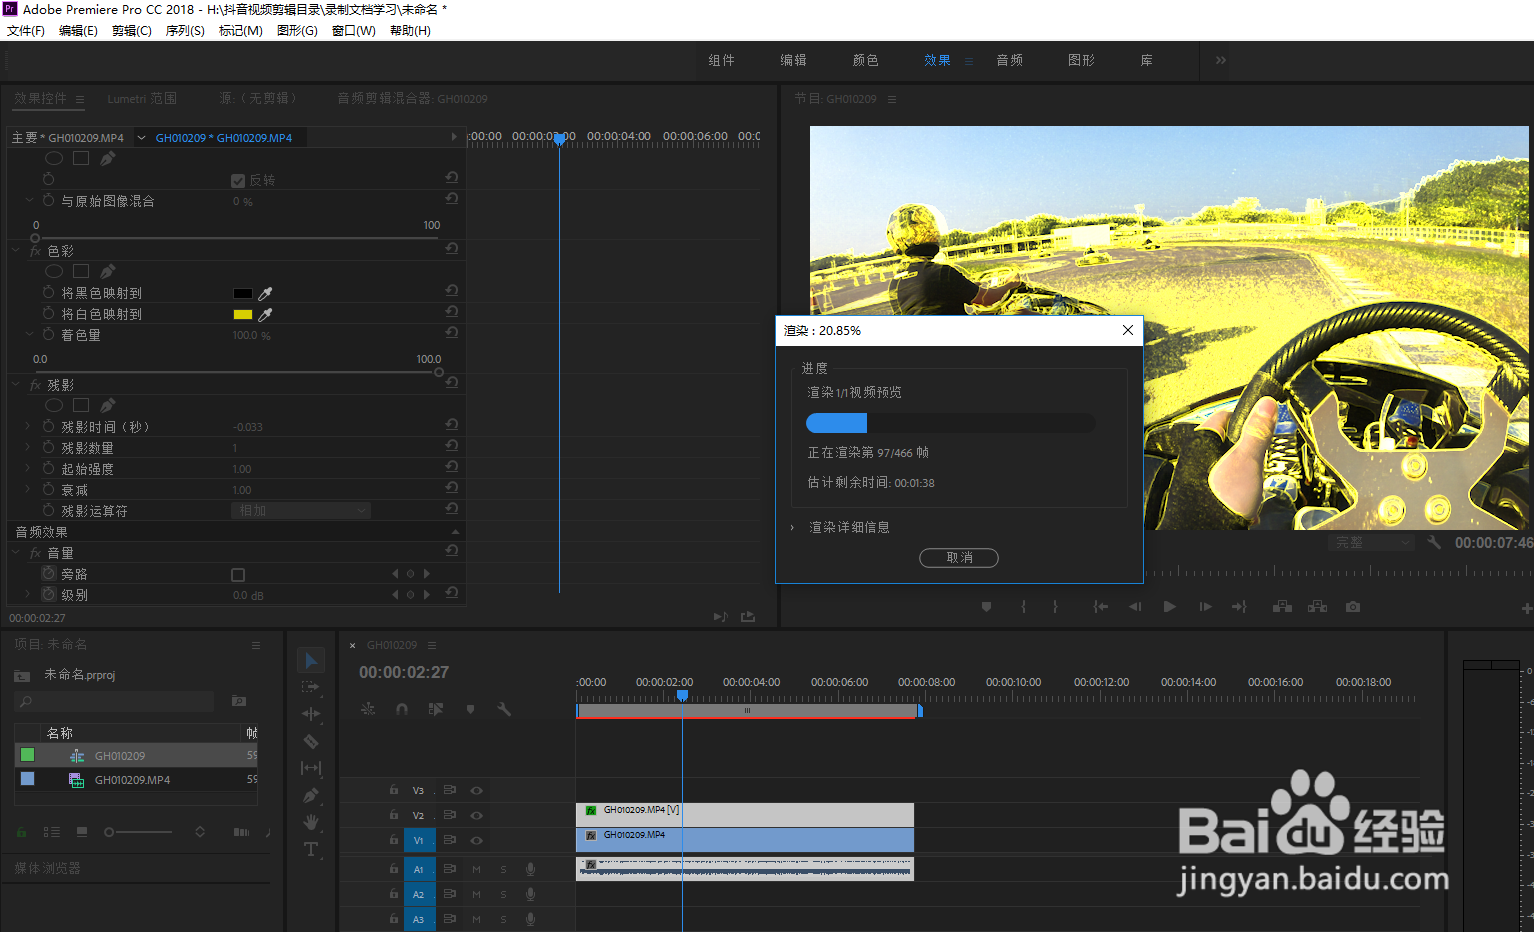Mute audio track A1
This screenshot has height=932, width=1534.
(x=476, y=869)
